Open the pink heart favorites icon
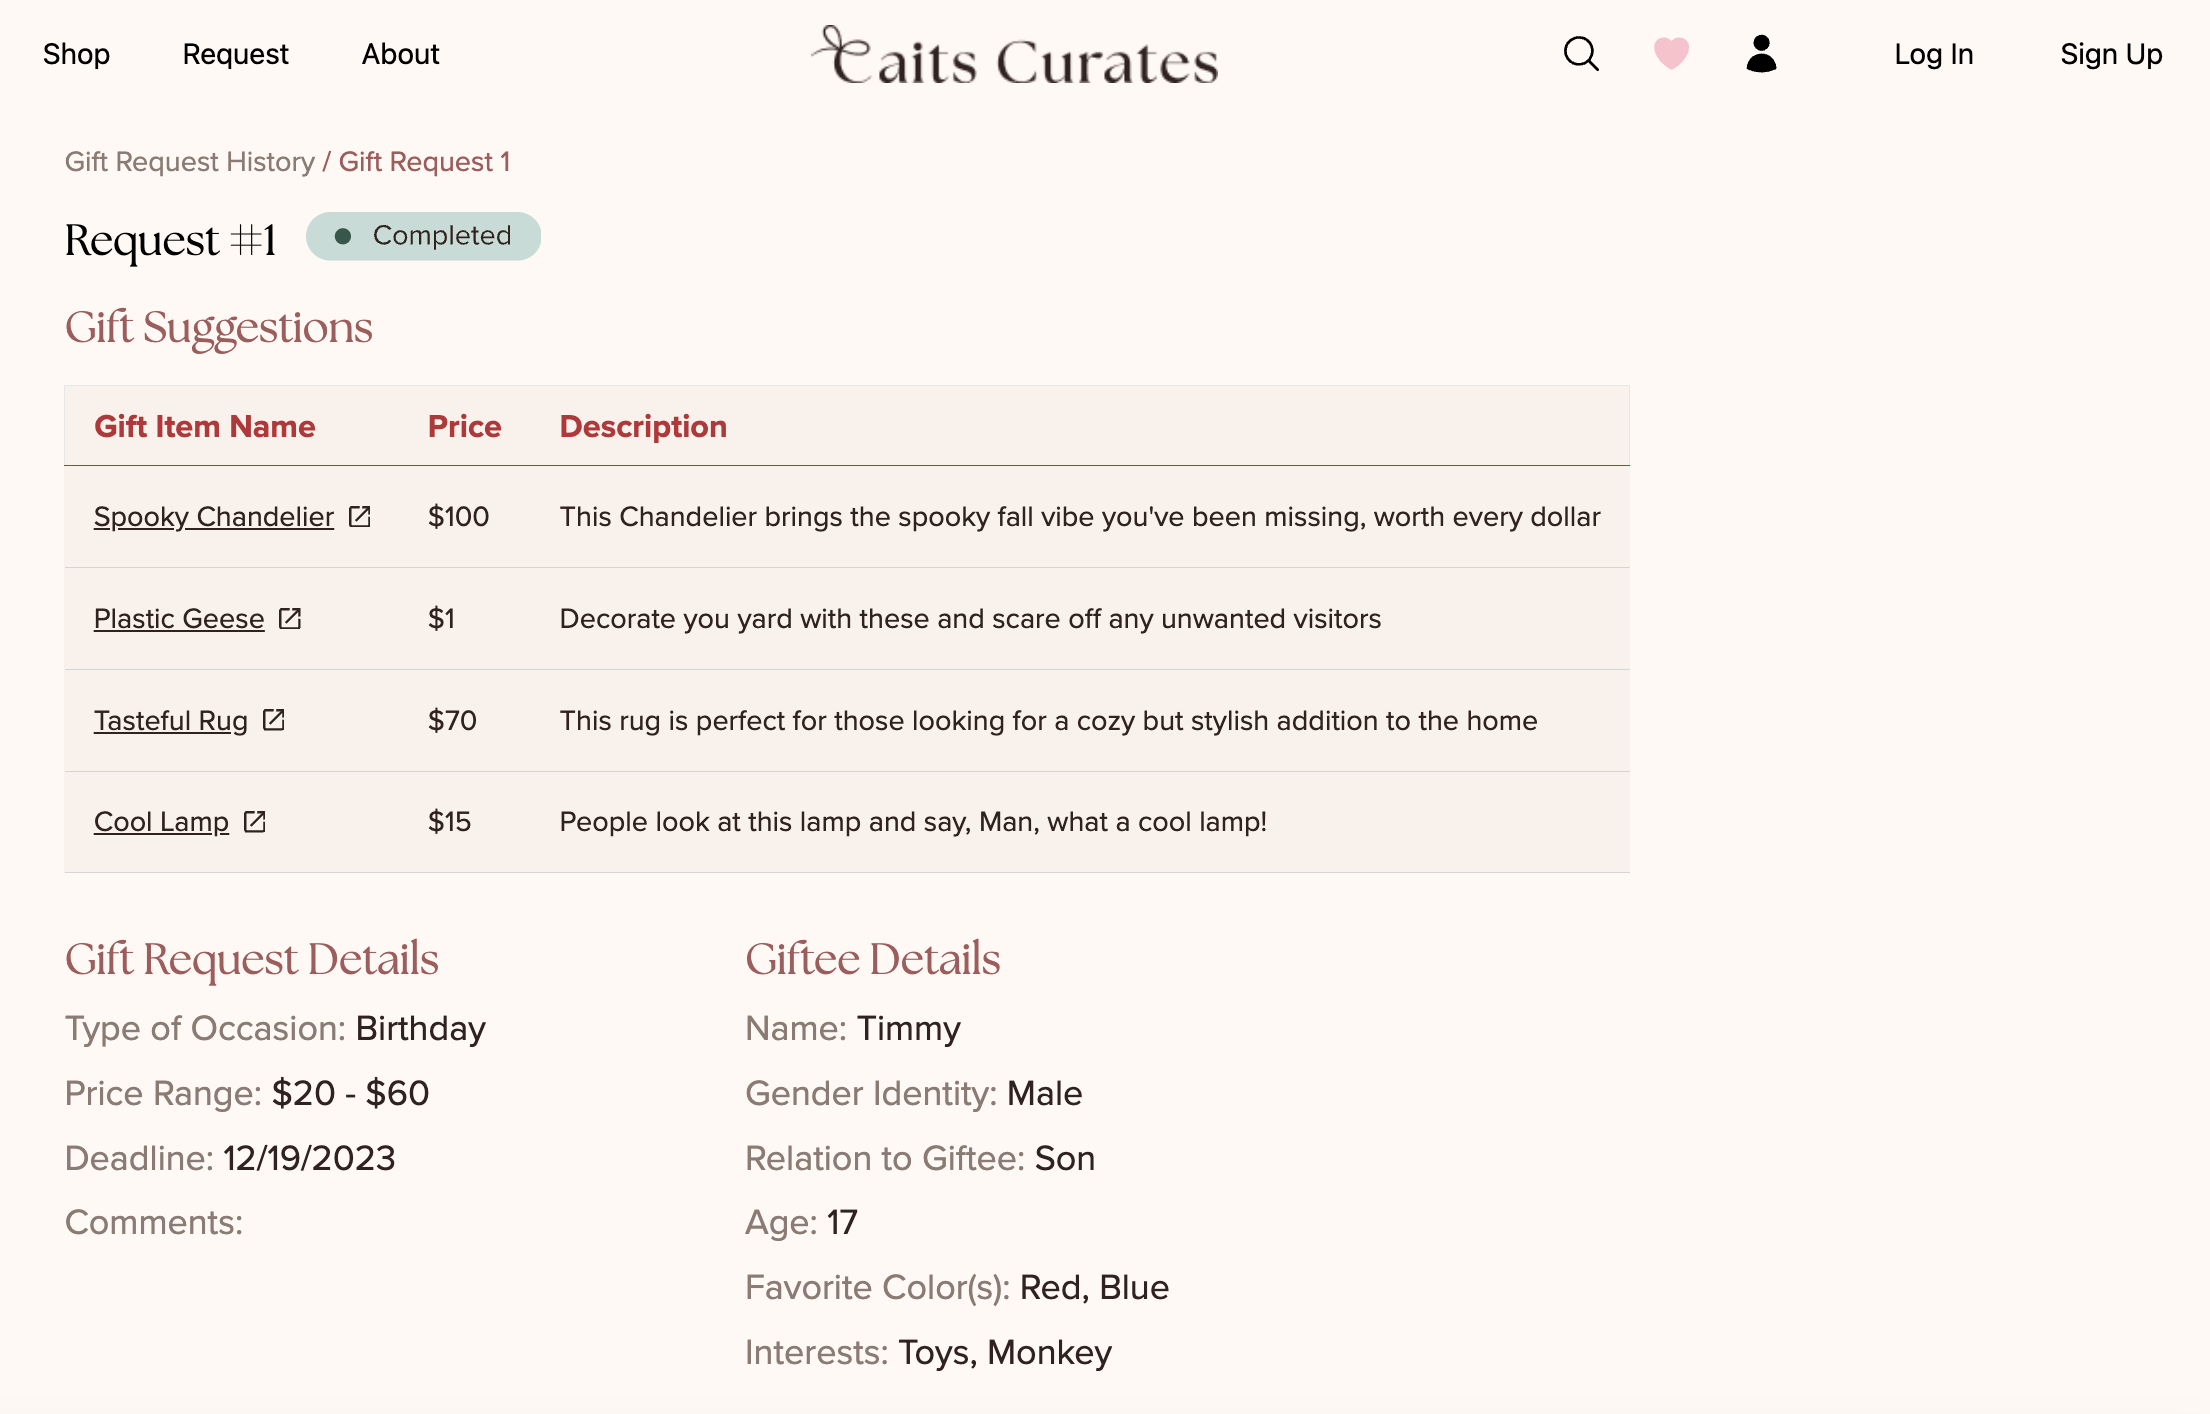Screen dimensions: 2210x1414 pyautogui.click(x=1671, y=53)
